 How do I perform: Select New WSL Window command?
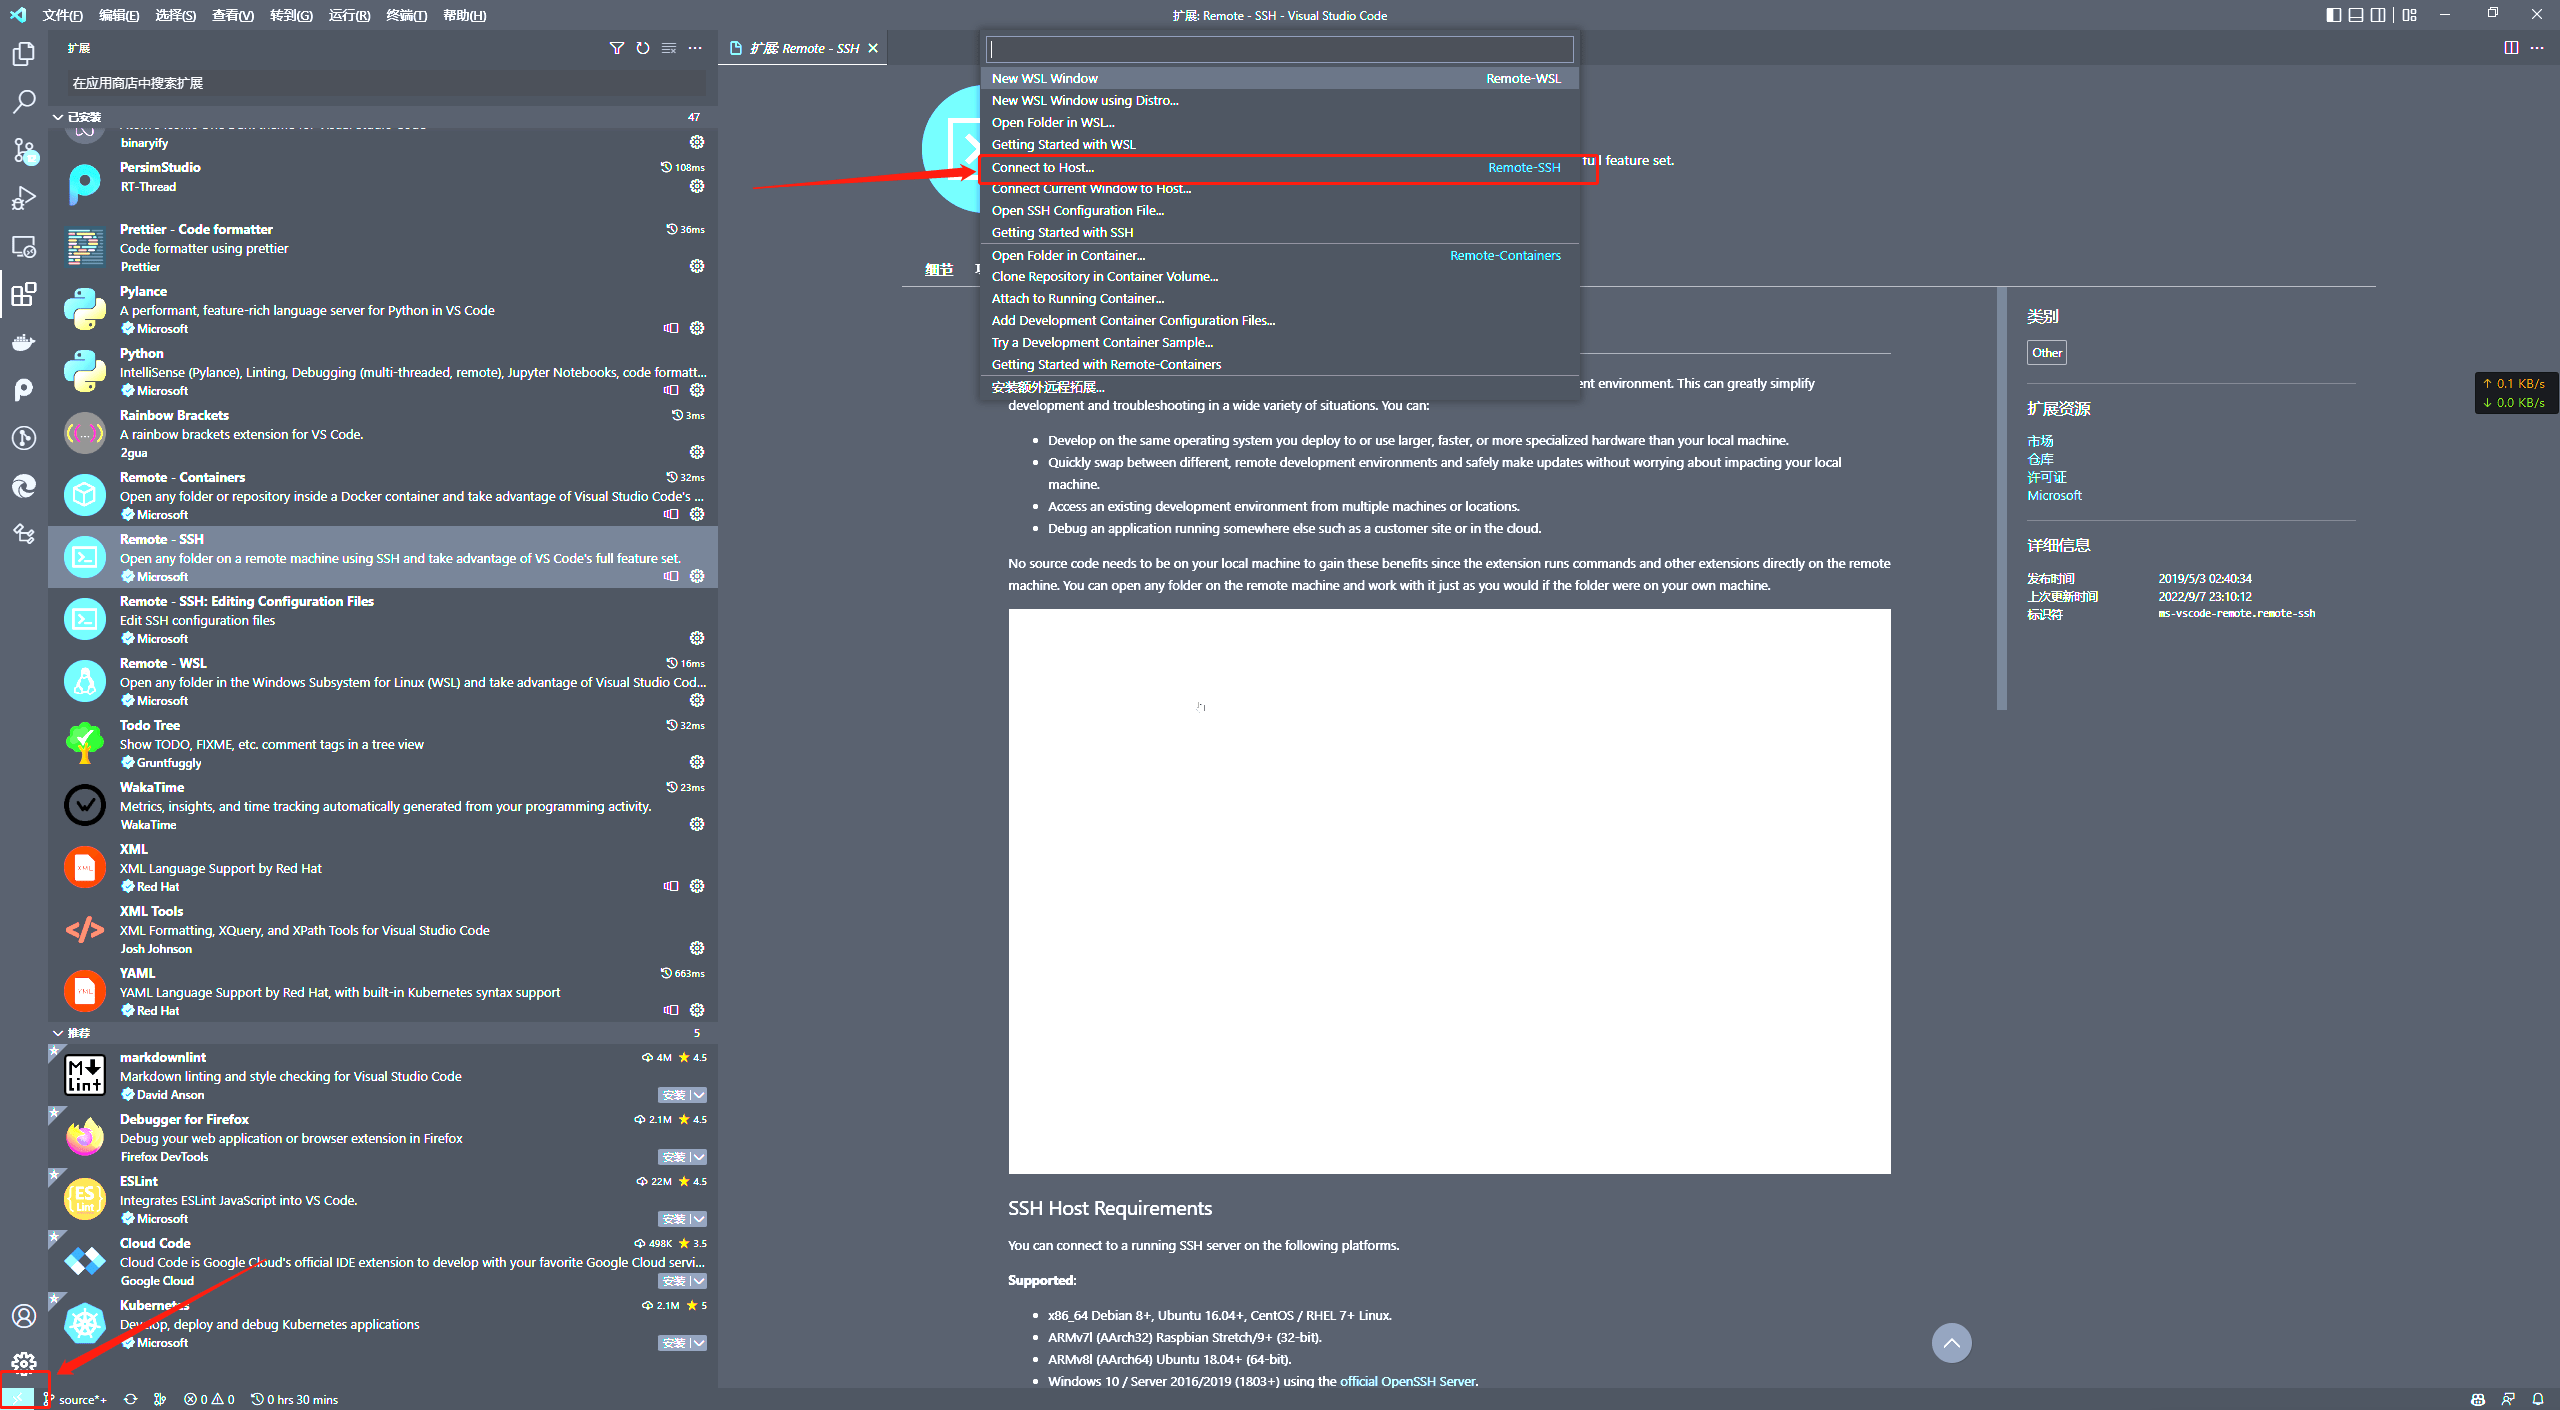[x=1279, y=78]
